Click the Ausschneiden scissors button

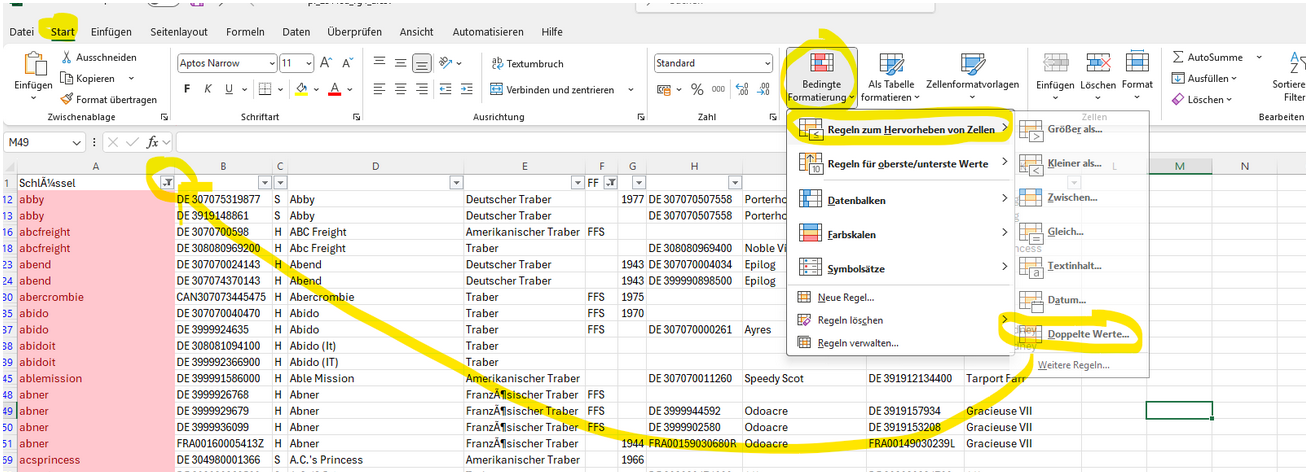pyautogui.click(x=98, y=57)
